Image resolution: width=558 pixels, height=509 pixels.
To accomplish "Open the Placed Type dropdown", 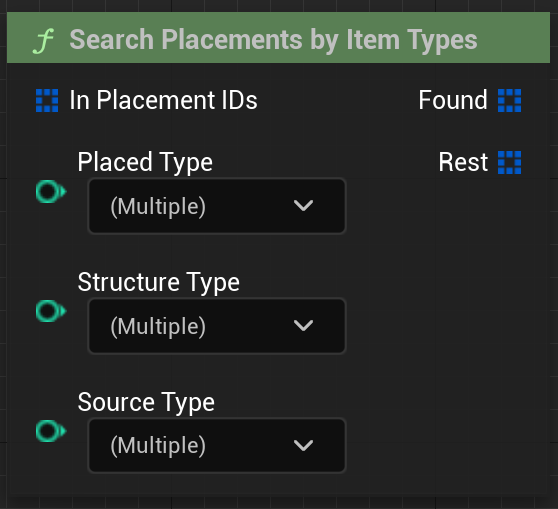I will (217, 206).
